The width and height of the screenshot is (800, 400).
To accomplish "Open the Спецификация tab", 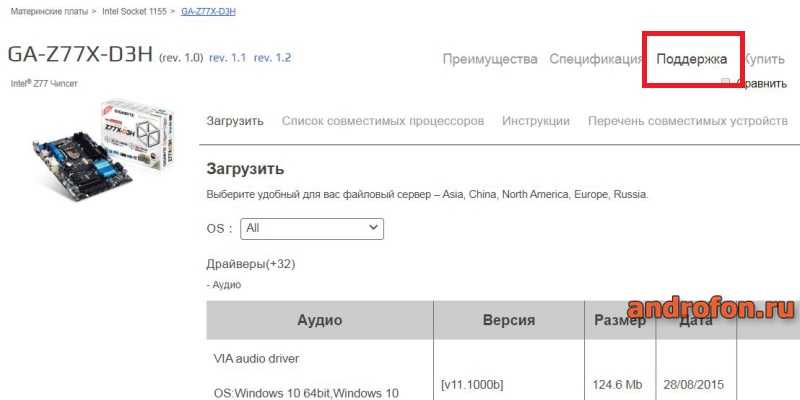I will click(595, 59).
